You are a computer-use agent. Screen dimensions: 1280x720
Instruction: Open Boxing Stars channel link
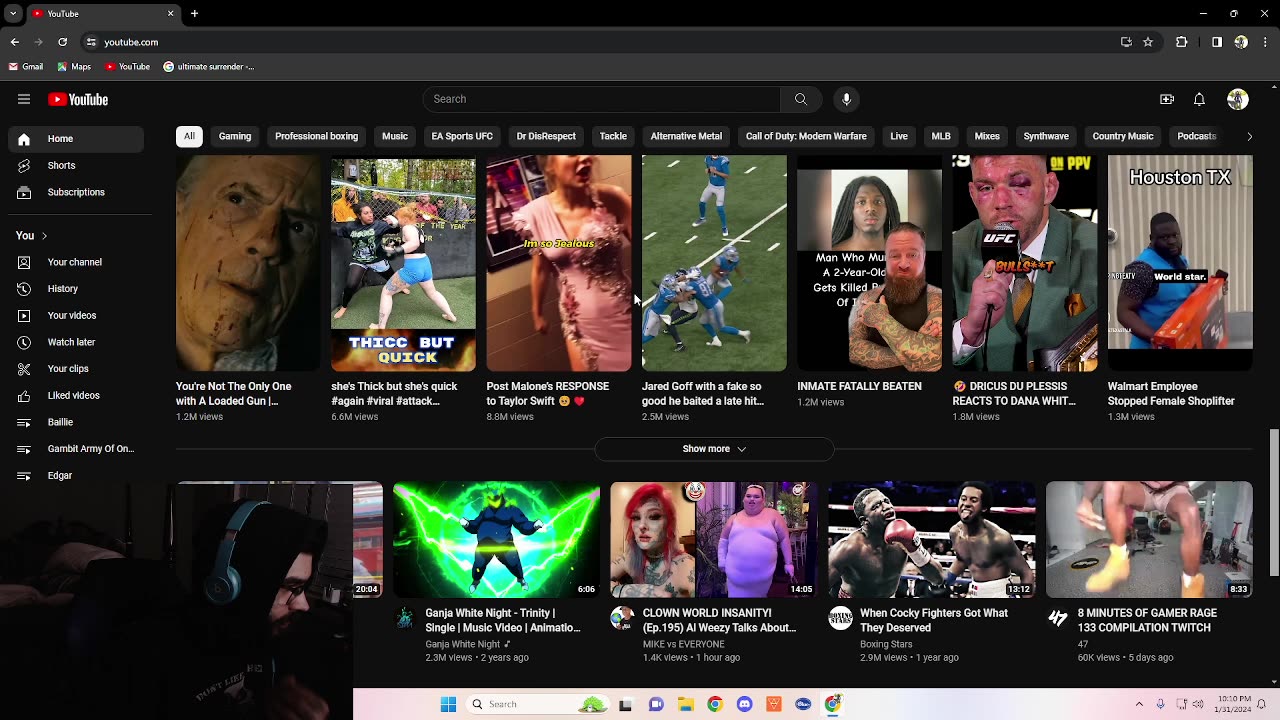[886, 644]
